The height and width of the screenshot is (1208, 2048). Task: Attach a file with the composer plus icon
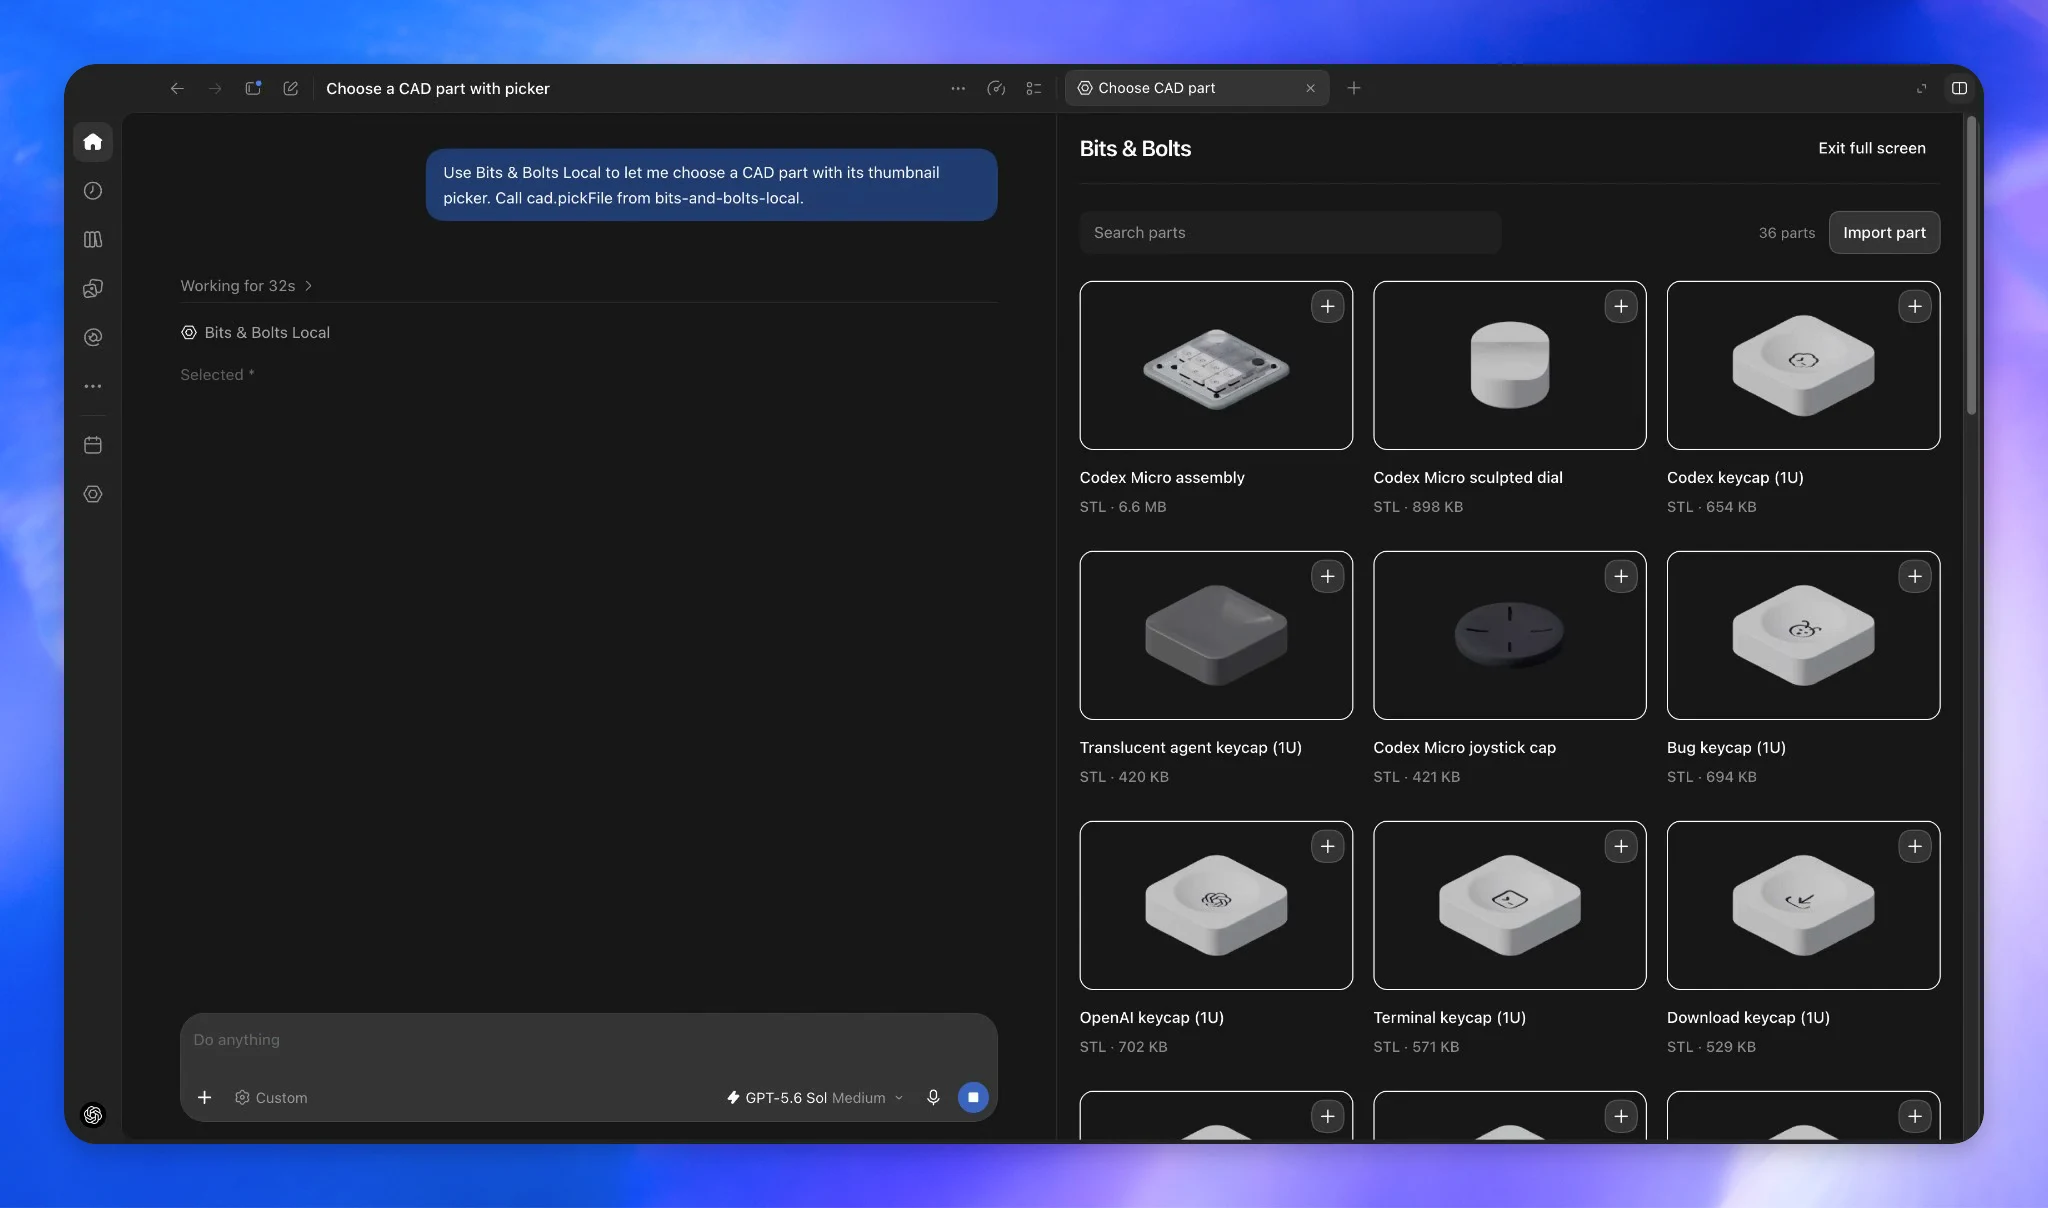coord(204,1098)
